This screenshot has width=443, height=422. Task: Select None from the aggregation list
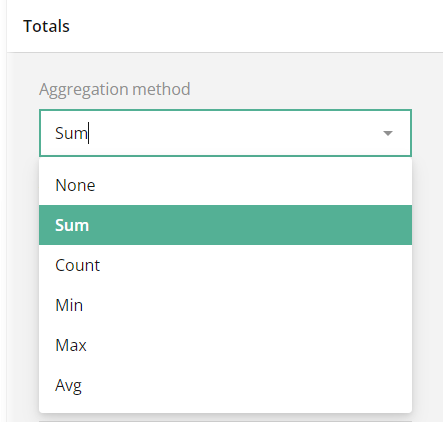click(225, 185)
